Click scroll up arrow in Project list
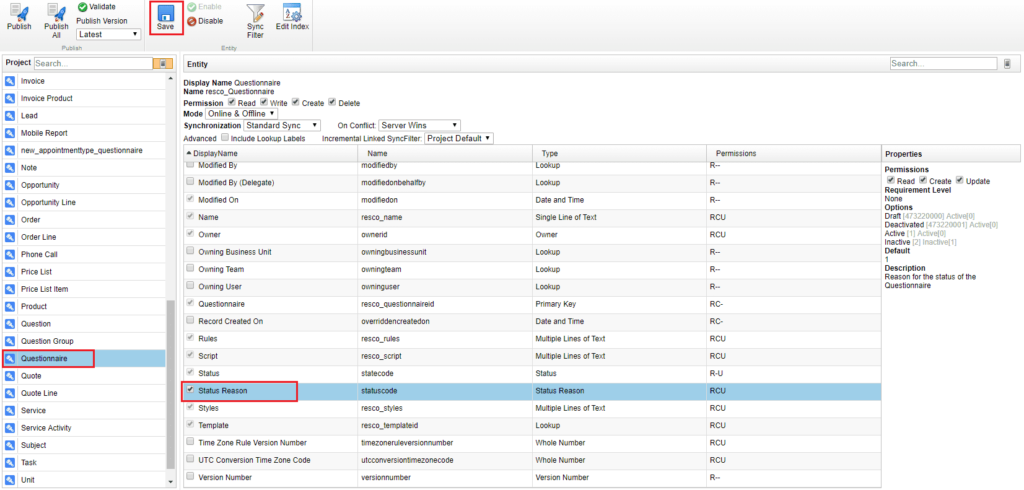The width and height of the screenshot is (1024, 490). click(x=171, y=79)
